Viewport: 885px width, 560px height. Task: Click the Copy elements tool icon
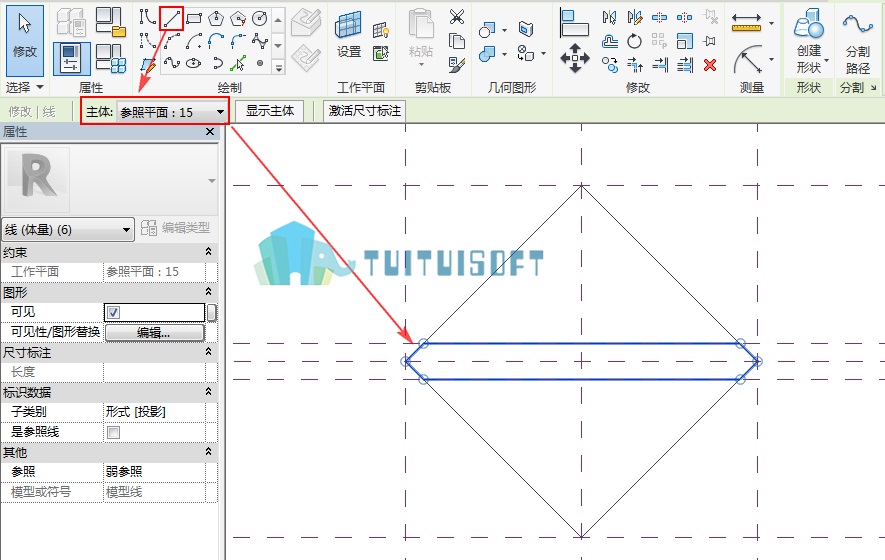(610, 65)
